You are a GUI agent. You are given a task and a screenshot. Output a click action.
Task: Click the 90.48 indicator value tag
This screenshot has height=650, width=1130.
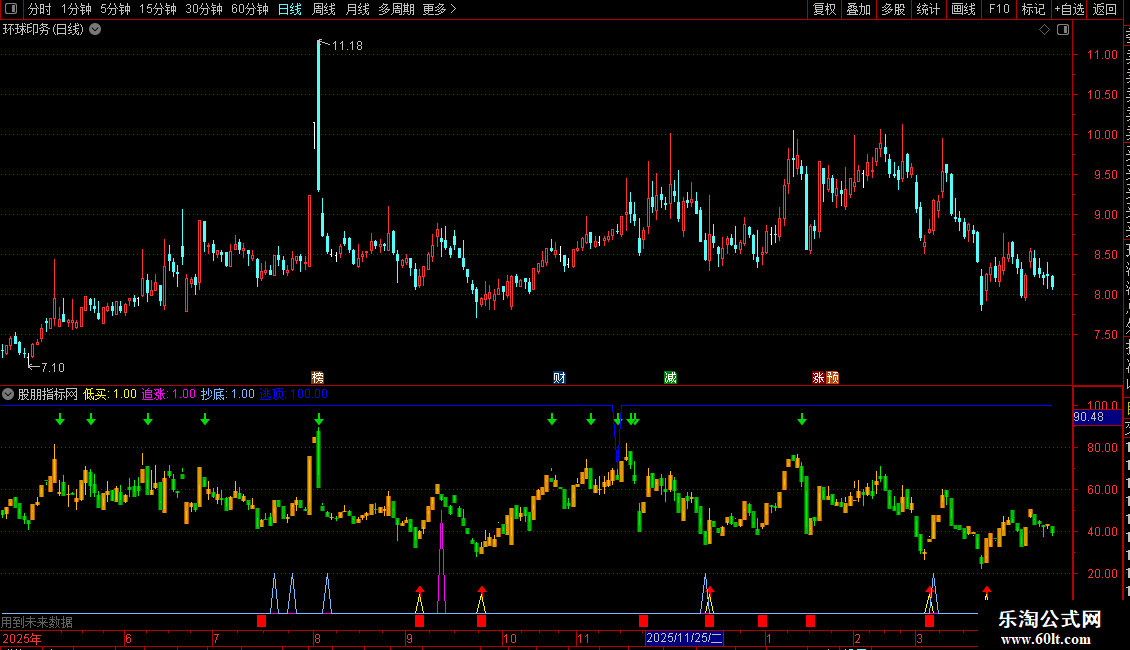(x=1097, y=417)
